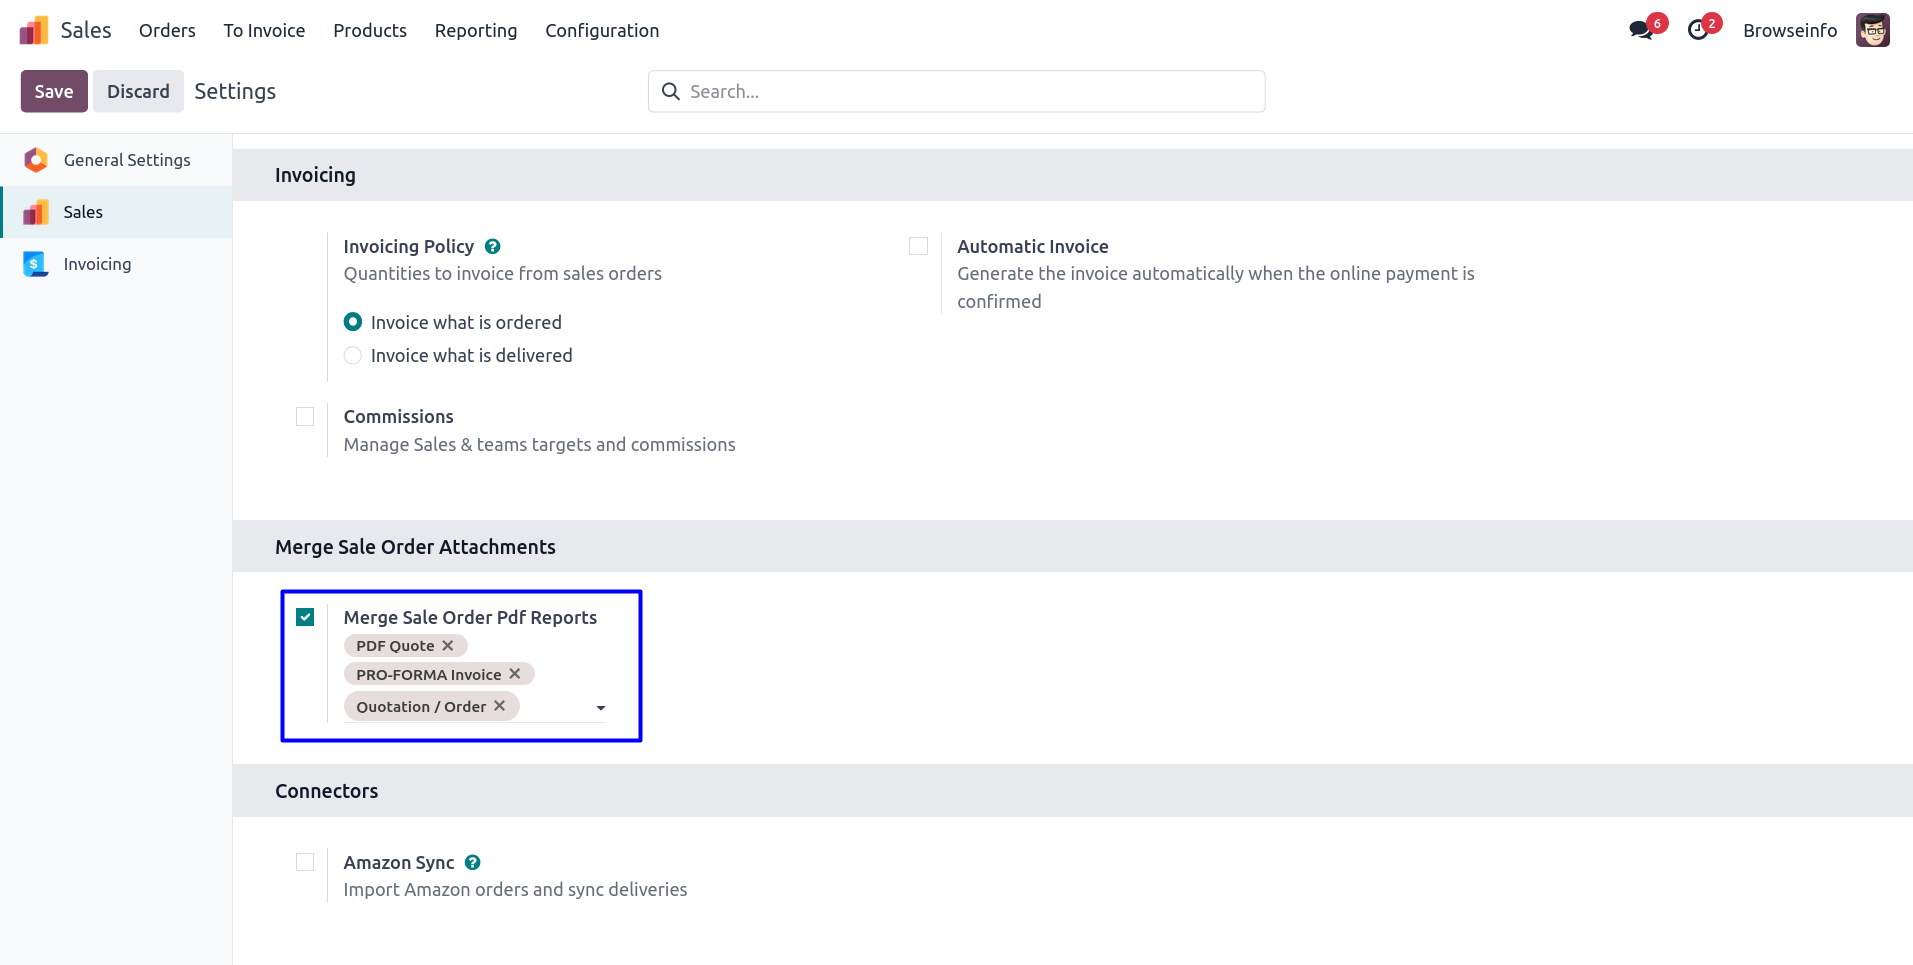The image size is (1913, 965).
Task: Select Invoice what is delivered option
Action: 353,356
